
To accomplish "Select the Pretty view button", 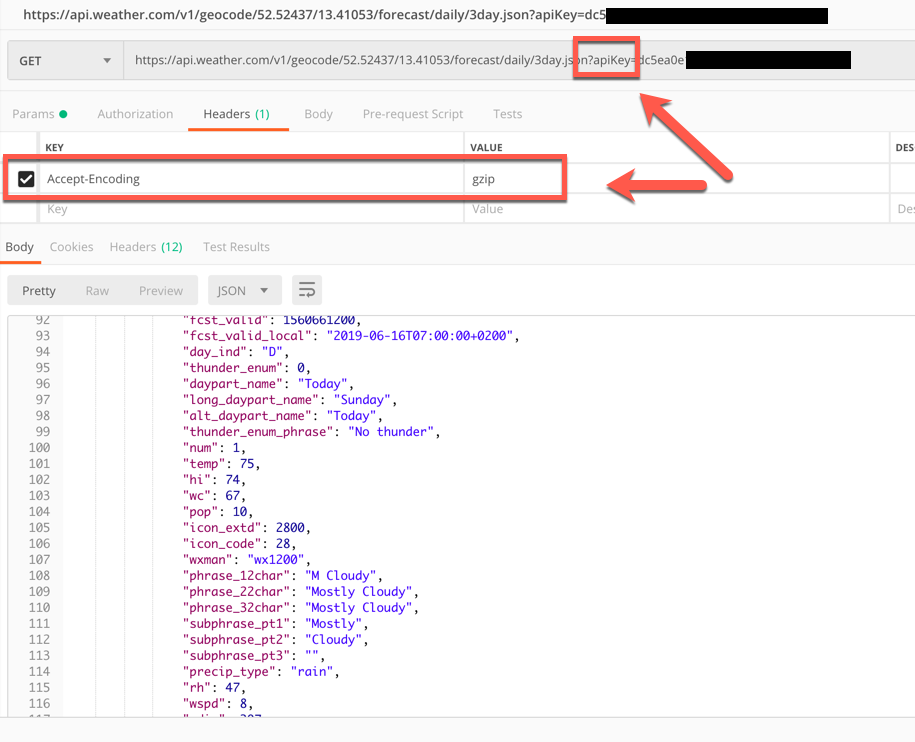I will pyautogui.click(x=39, y=291).
